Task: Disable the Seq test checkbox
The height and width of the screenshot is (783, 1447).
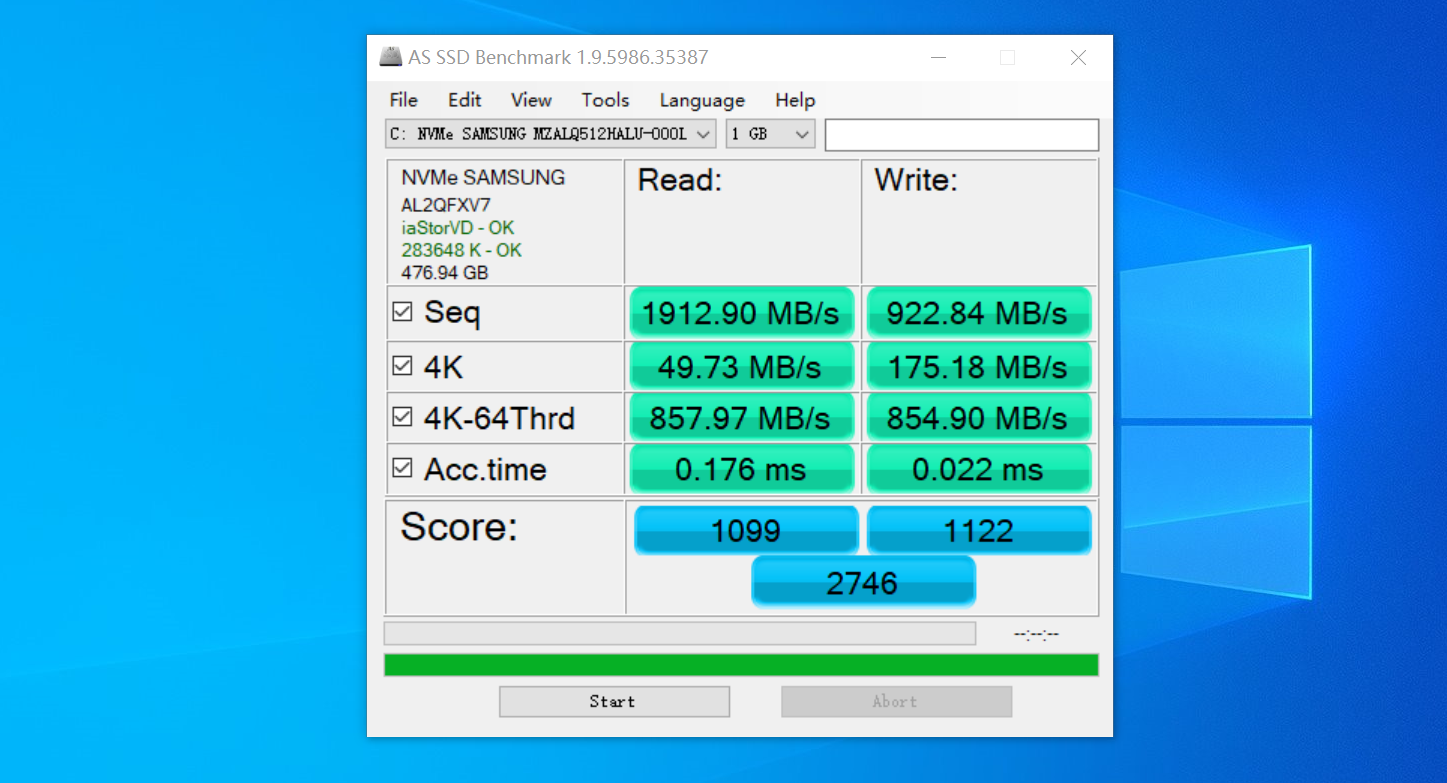Action: (x=403, y=312)
